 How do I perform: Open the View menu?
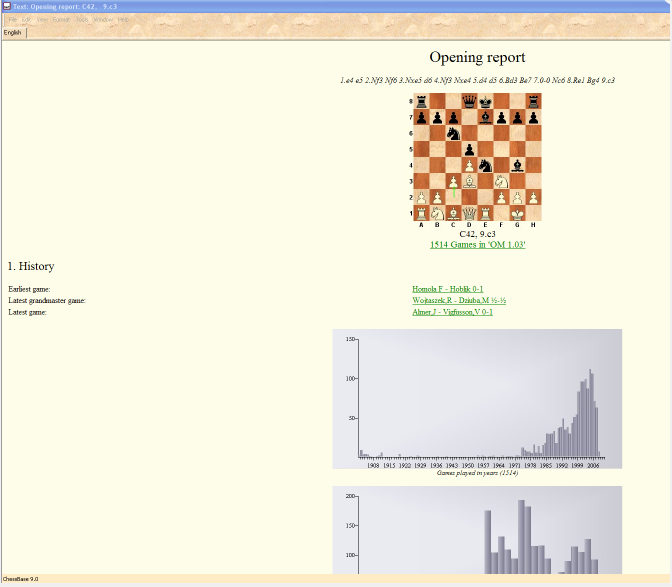click(x=42, y=20)
